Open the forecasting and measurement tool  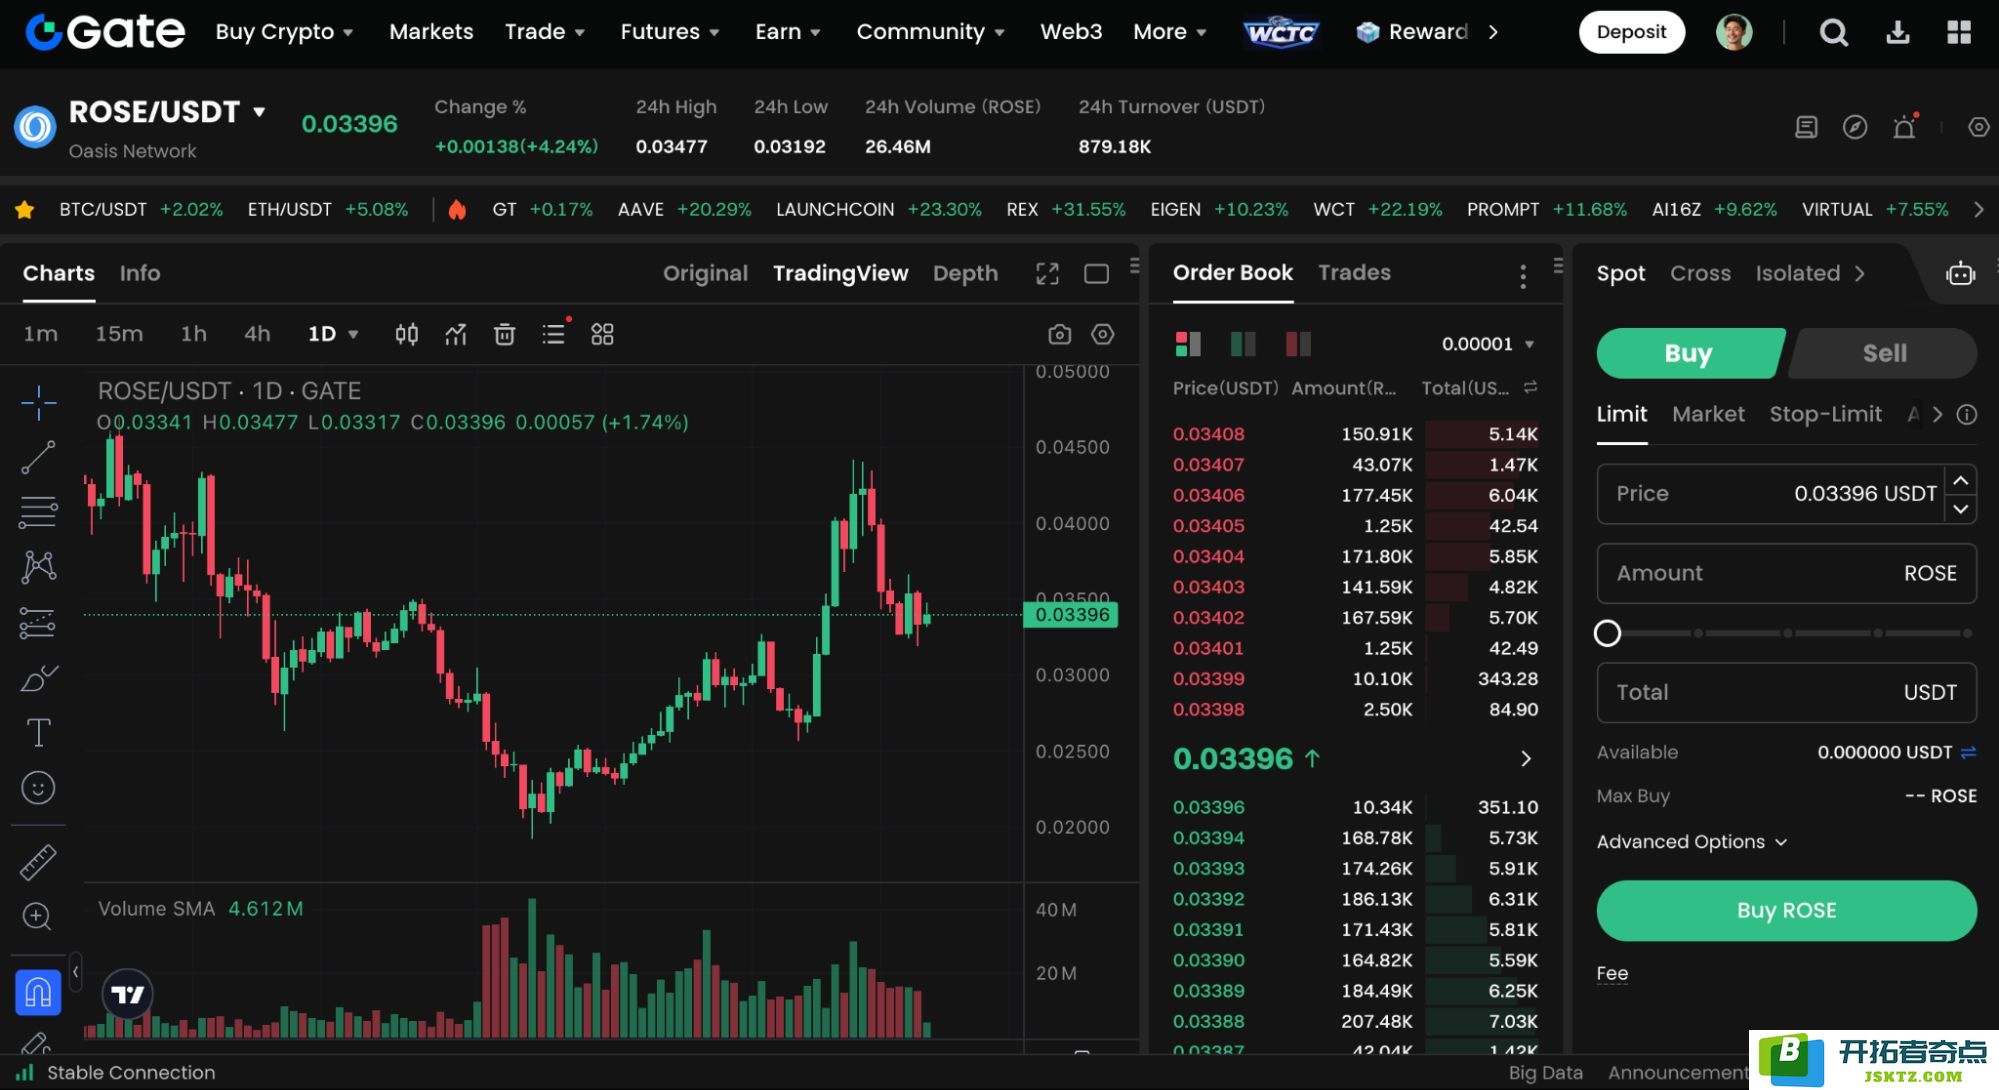[x=38, y=623]
